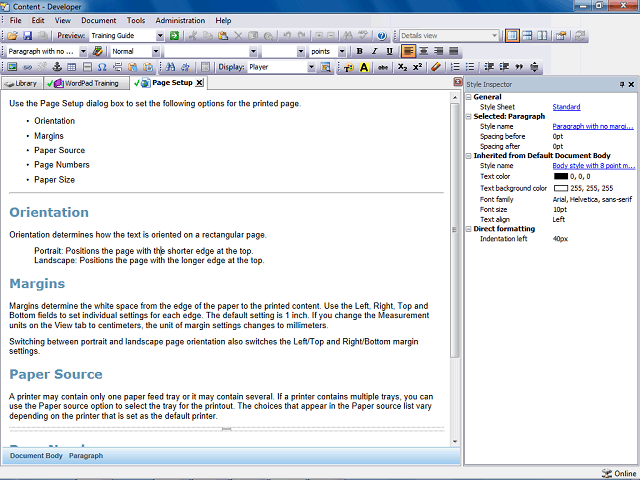
Task: Create a numbered list
Action: tap(455, 67)
